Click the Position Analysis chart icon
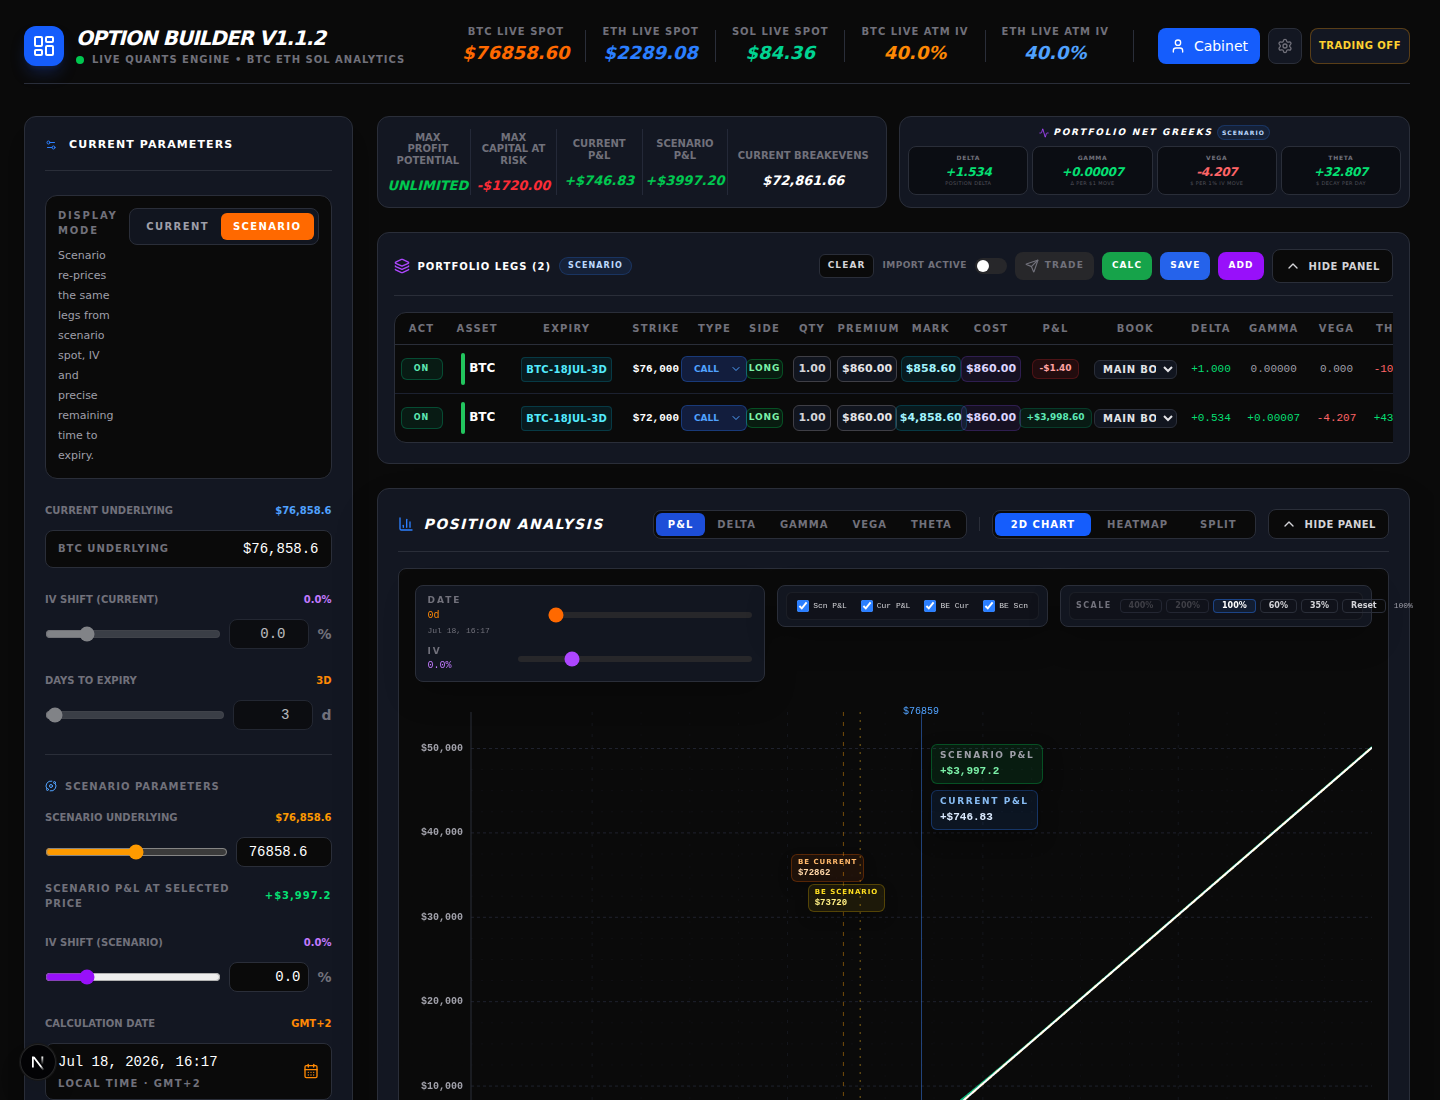This screenshot has width=1440, height=1100. pos(406,524)
